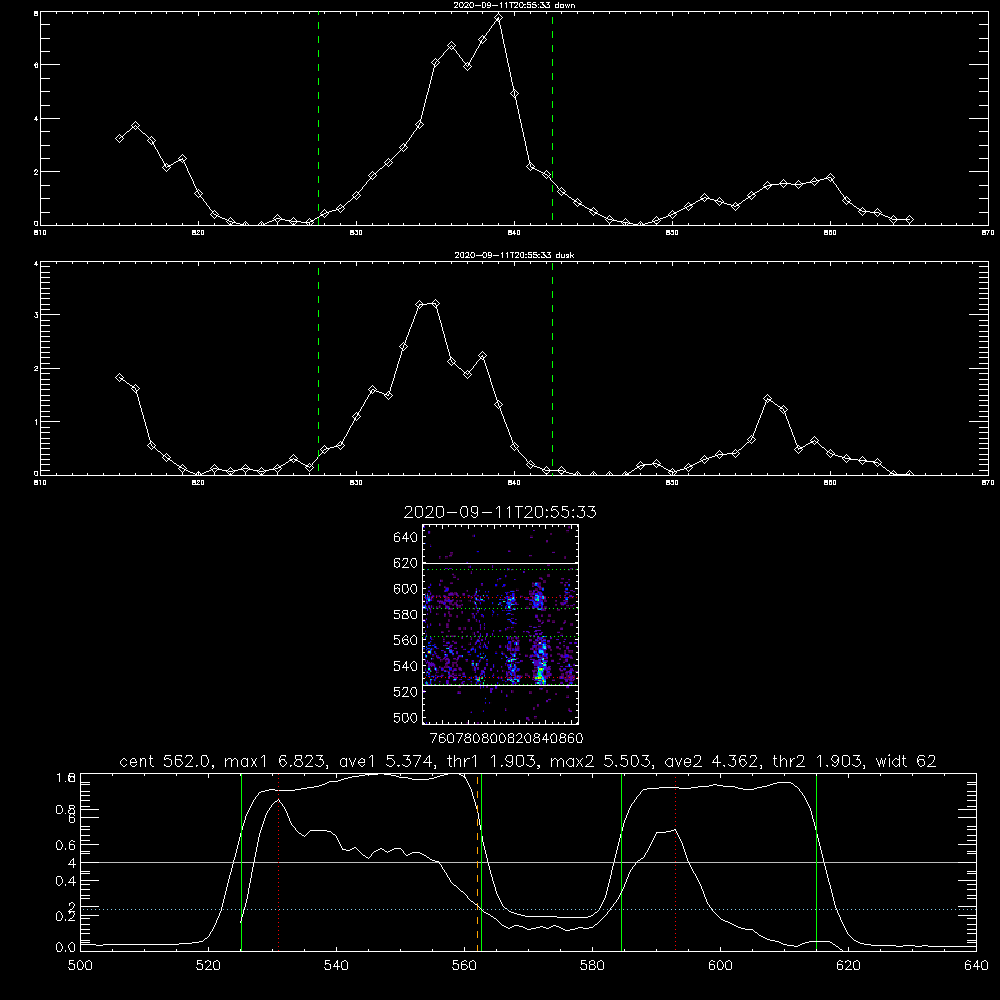Viewport: 1000px width, 1000px height.
Task: Select the 'thr1 1.903' value in stats line
Action: tap(492, 761)
